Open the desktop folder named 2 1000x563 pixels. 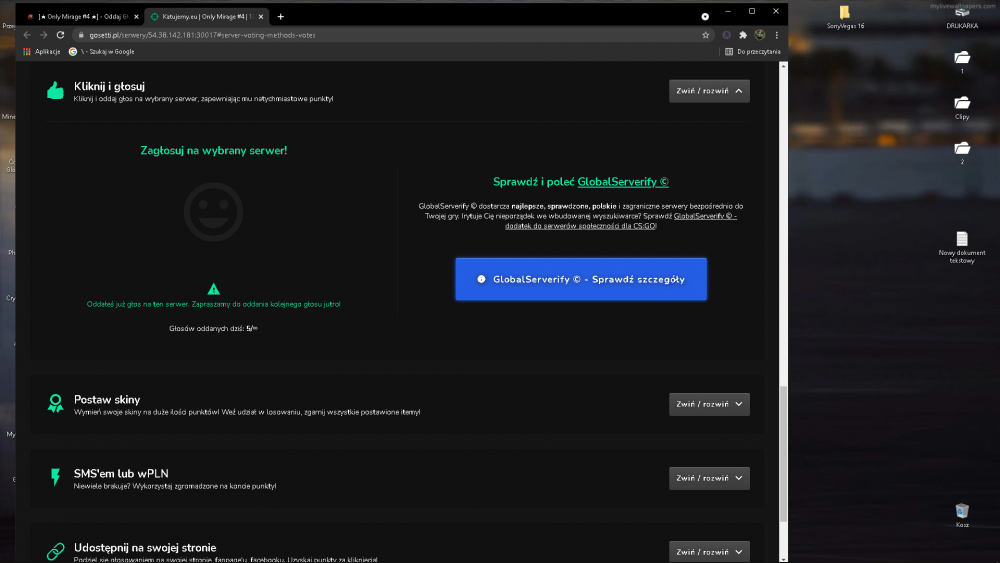pyautogui.click(x=962, y=152)
